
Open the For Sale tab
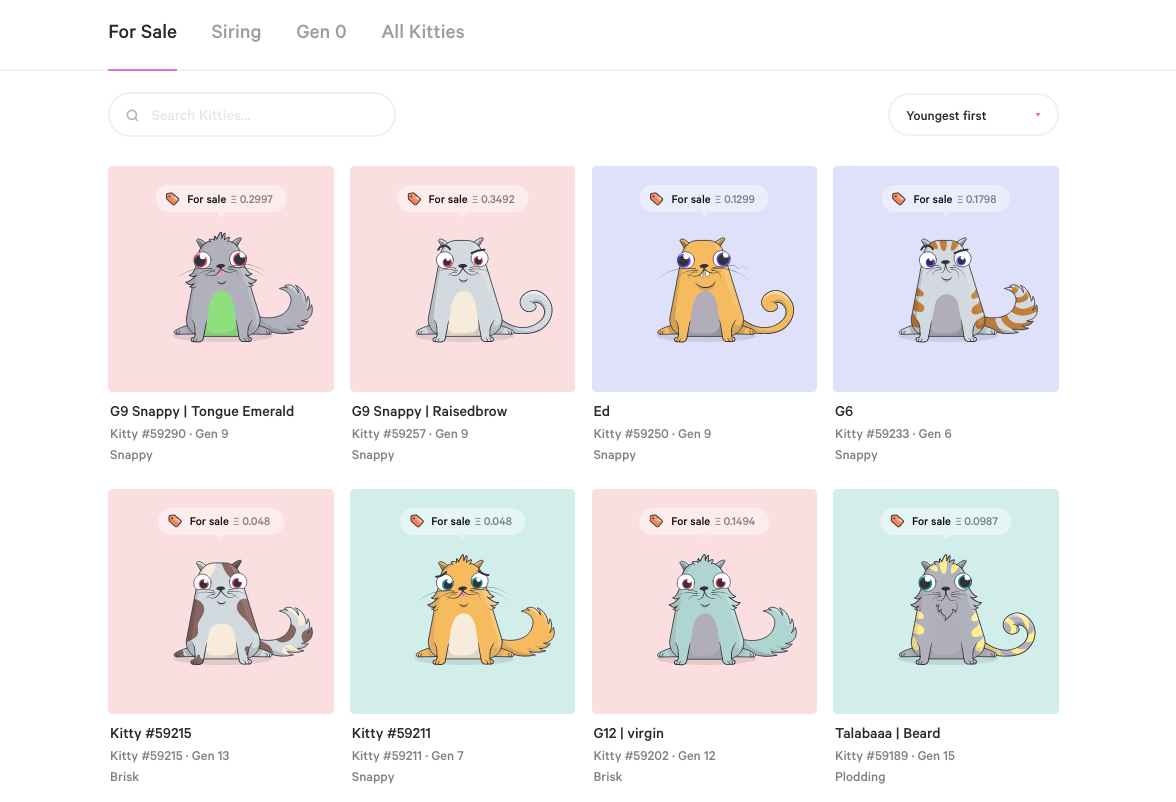point(142,32)
